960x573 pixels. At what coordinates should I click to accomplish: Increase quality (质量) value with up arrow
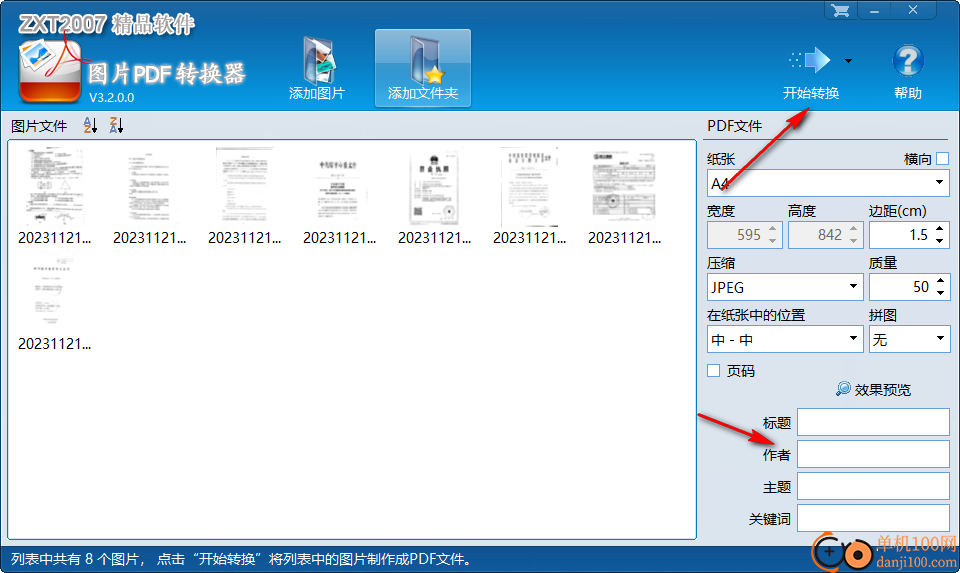tap(940, 281)
